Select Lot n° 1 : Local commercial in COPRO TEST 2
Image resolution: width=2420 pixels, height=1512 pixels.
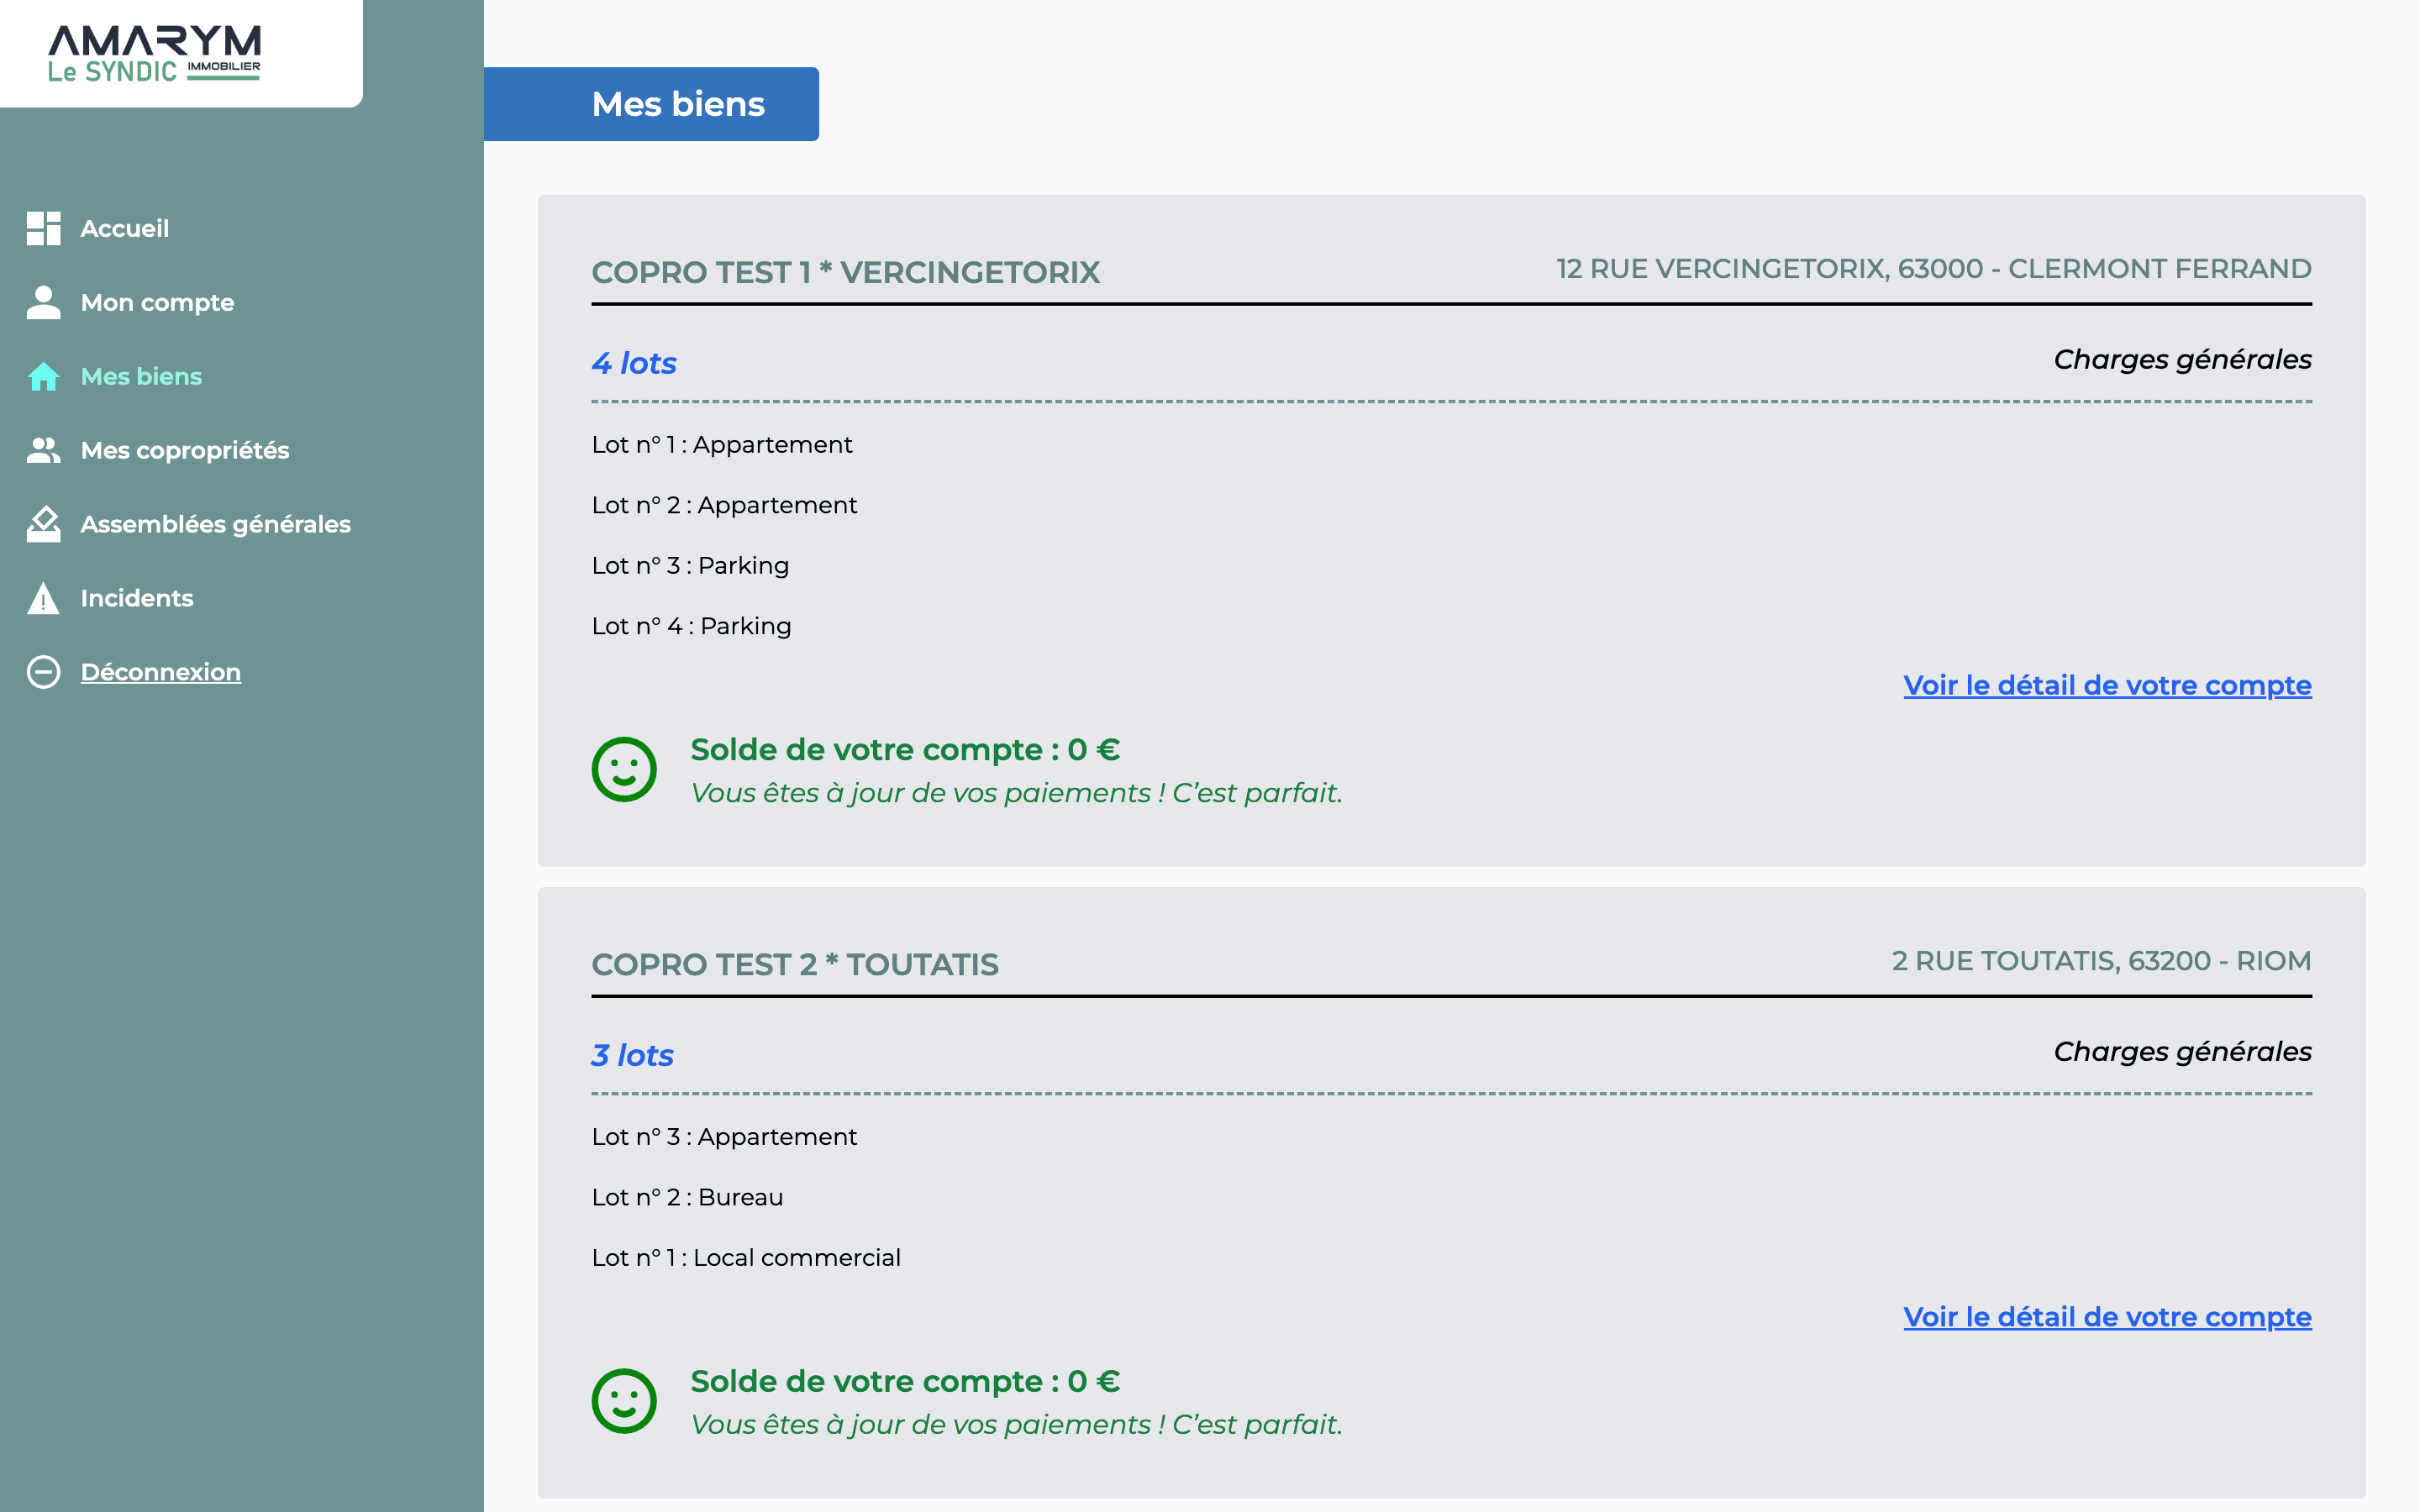tap(746, 1257)
